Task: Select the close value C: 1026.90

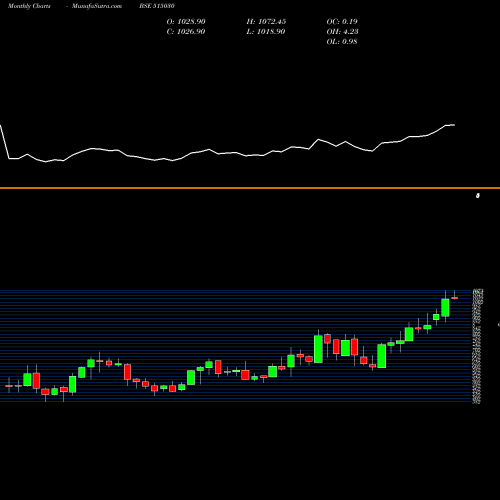Action: (x=186, y=32)
